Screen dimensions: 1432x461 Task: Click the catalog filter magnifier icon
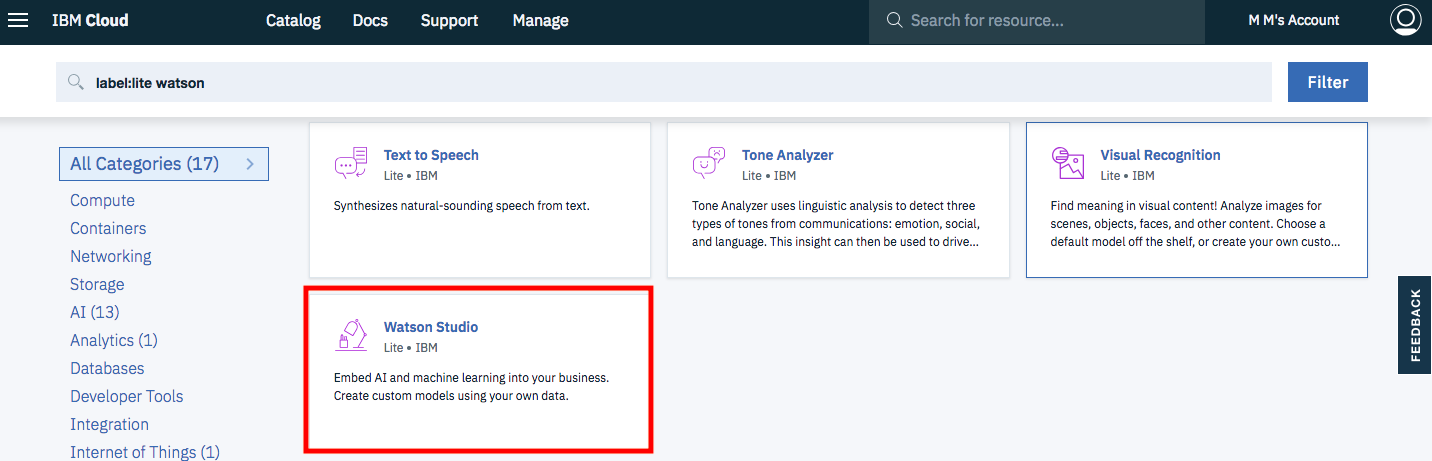[75, 82]
